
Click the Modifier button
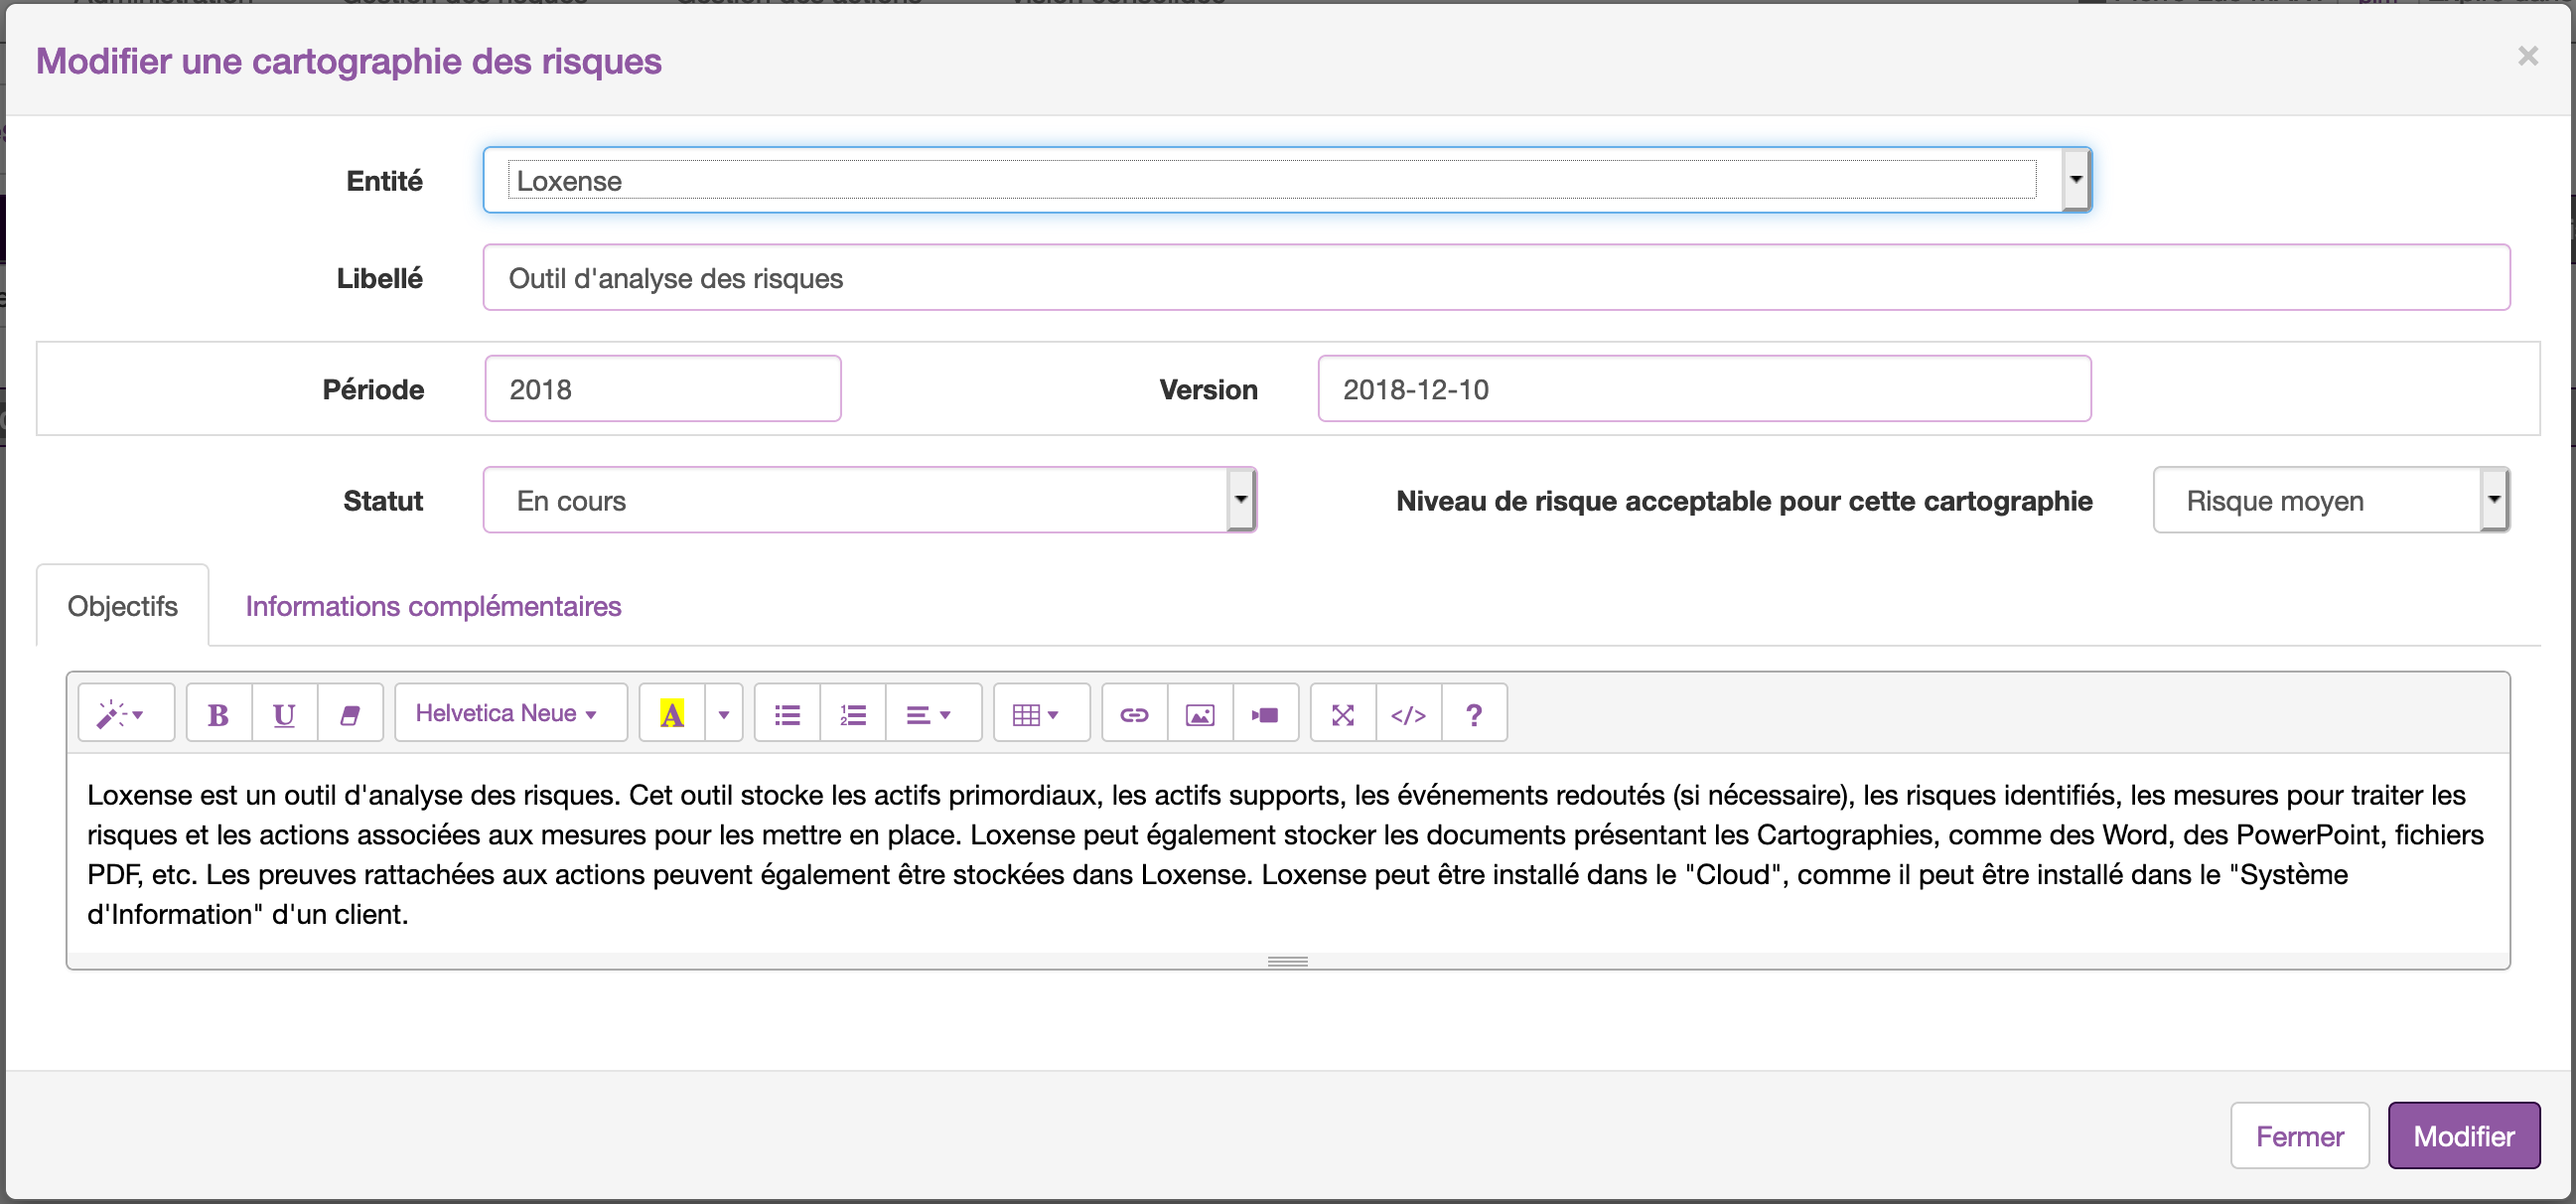2464,1136
